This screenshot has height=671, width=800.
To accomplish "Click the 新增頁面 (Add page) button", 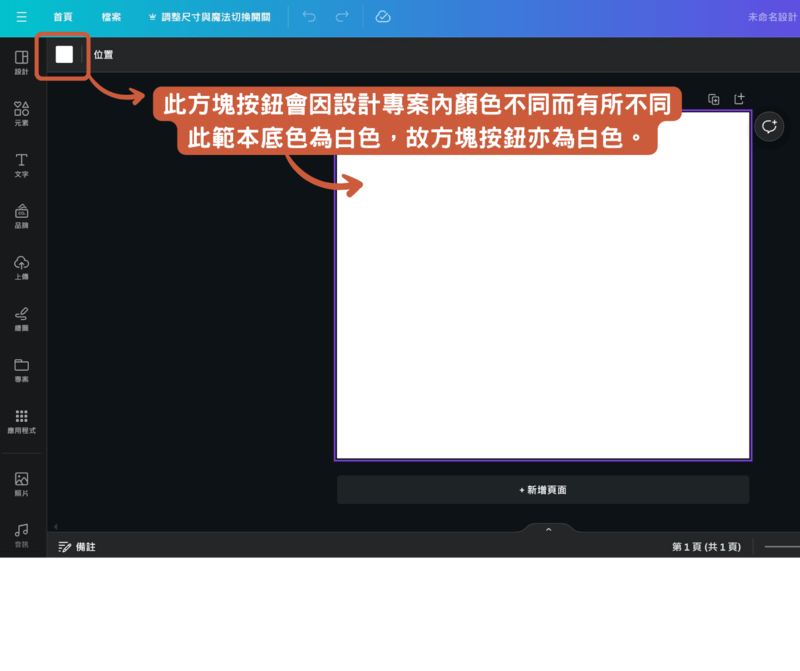I will click(x=543, y=490).
